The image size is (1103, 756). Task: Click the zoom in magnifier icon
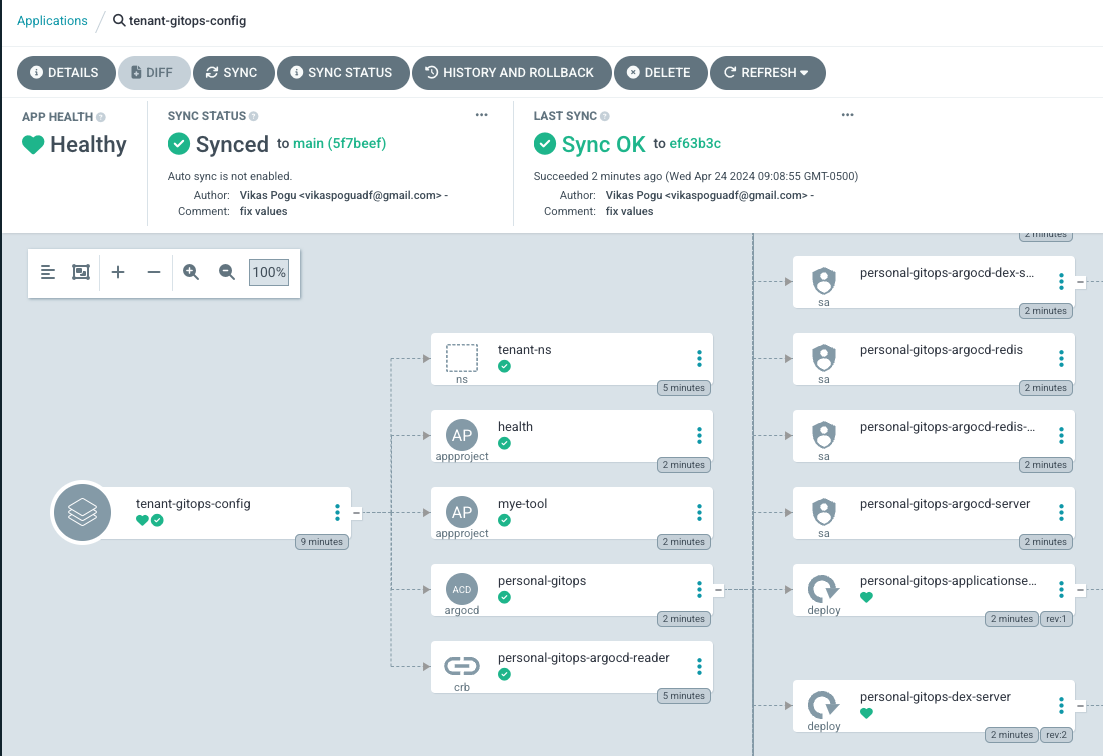click(191, 272)
